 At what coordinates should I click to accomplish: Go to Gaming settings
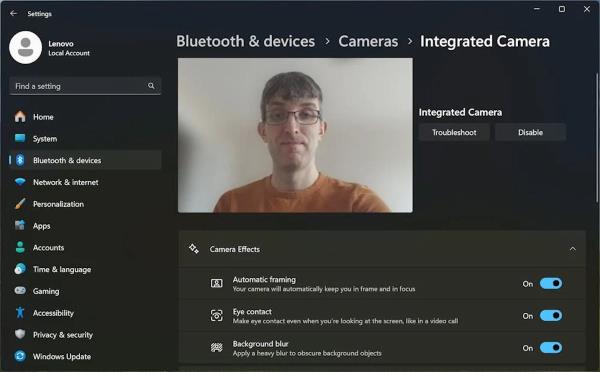(x=85, y=291)
